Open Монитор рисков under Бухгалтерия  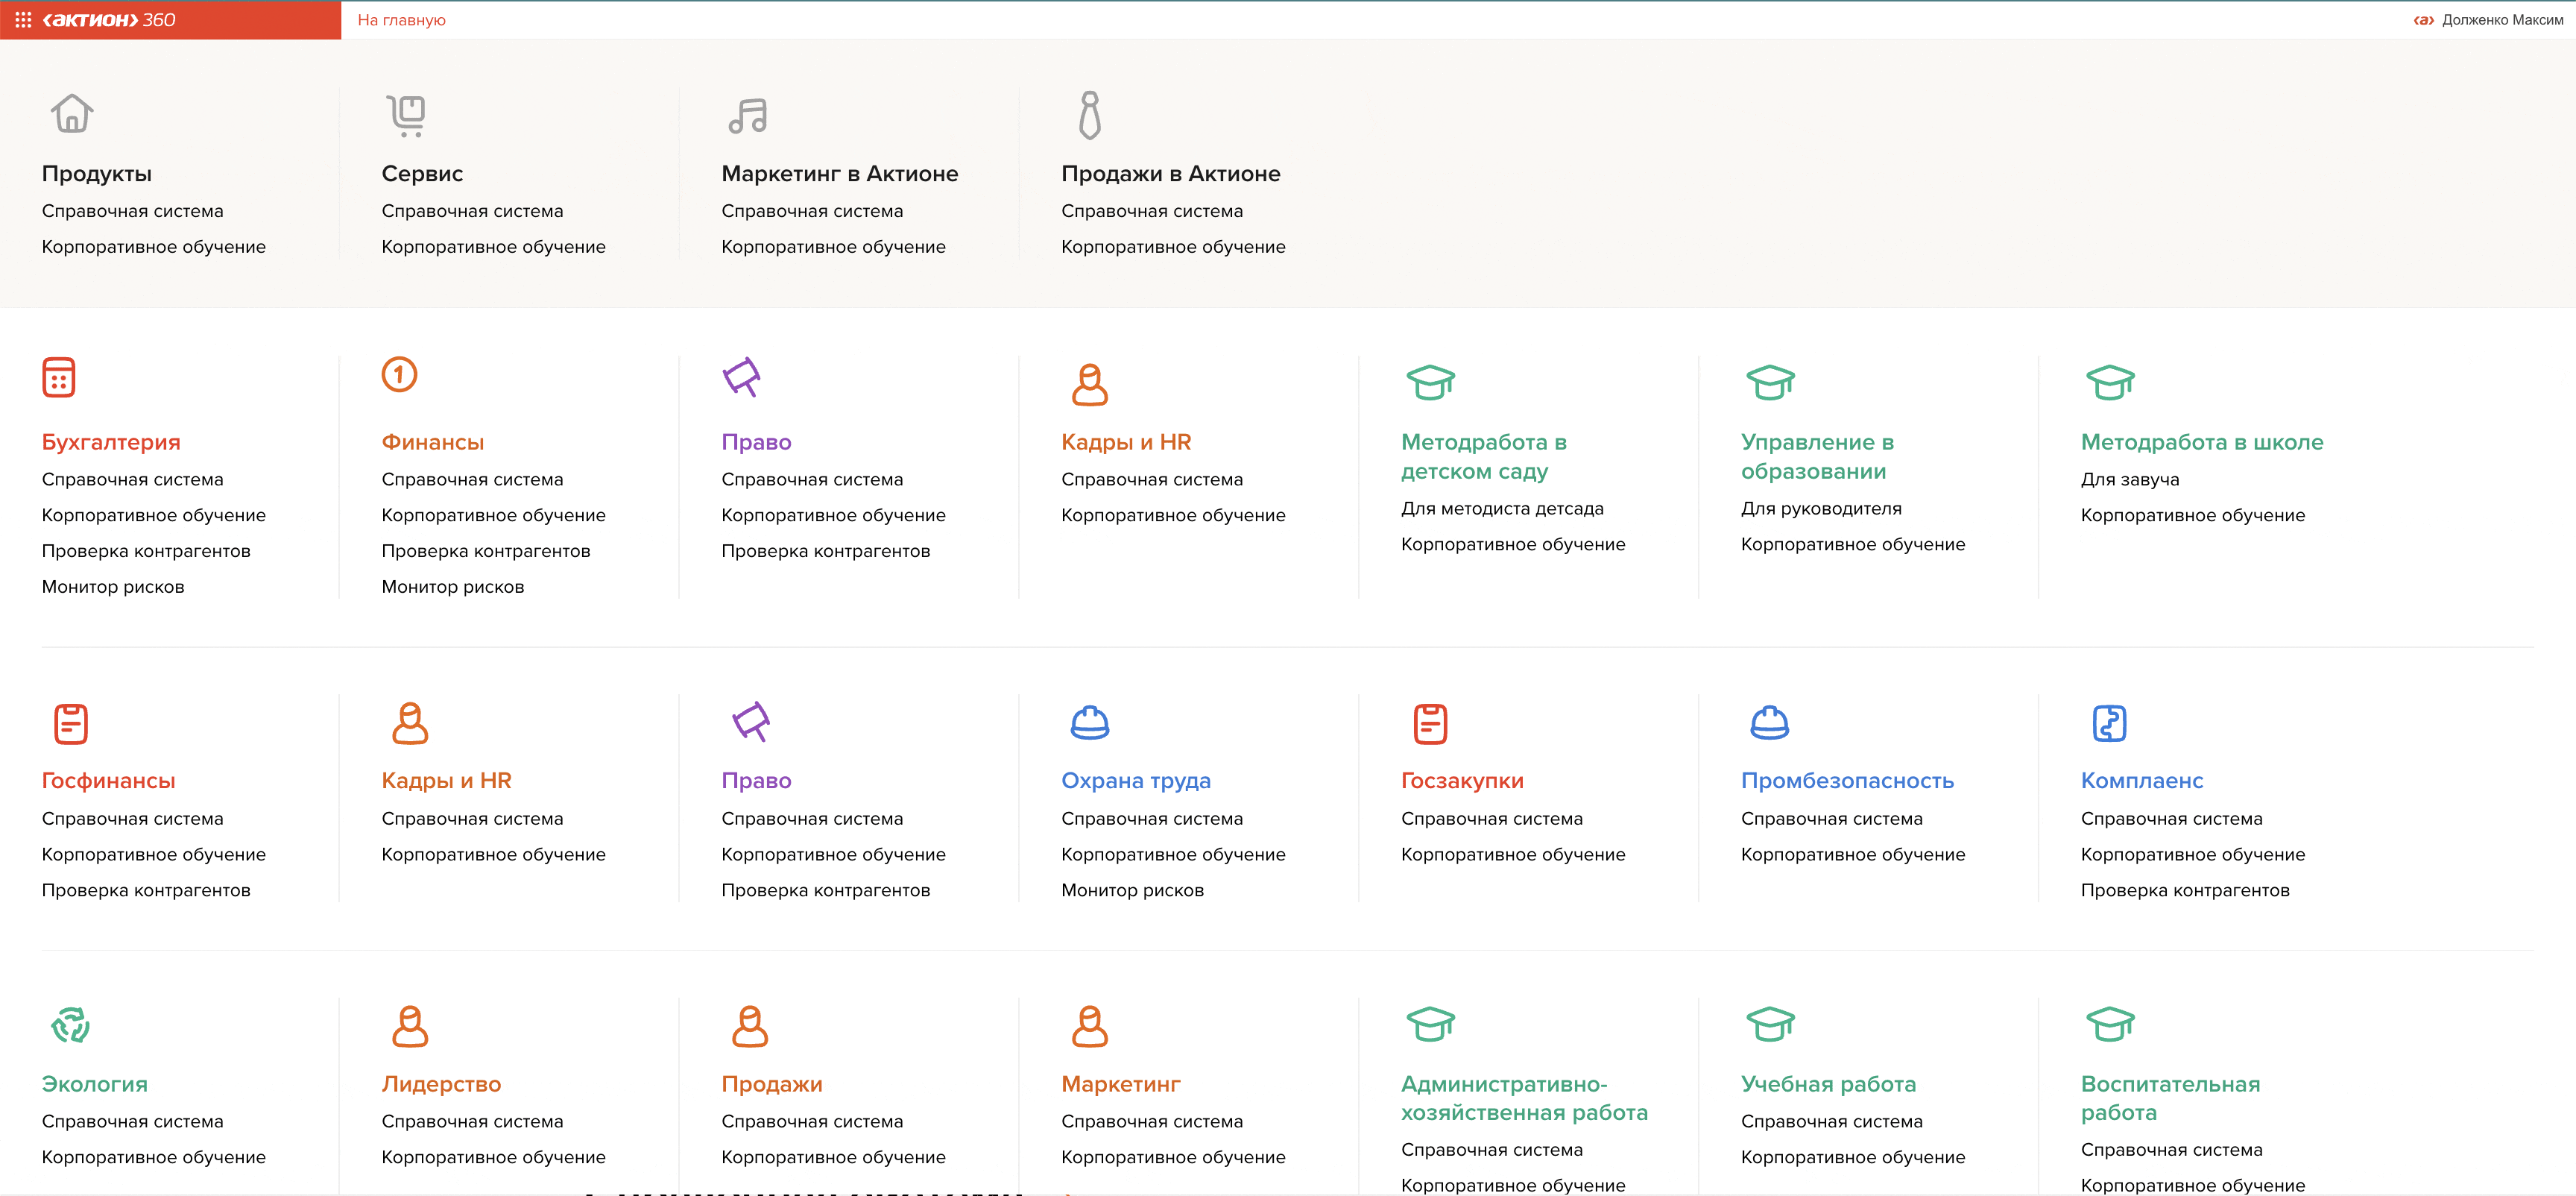point(113,587)
